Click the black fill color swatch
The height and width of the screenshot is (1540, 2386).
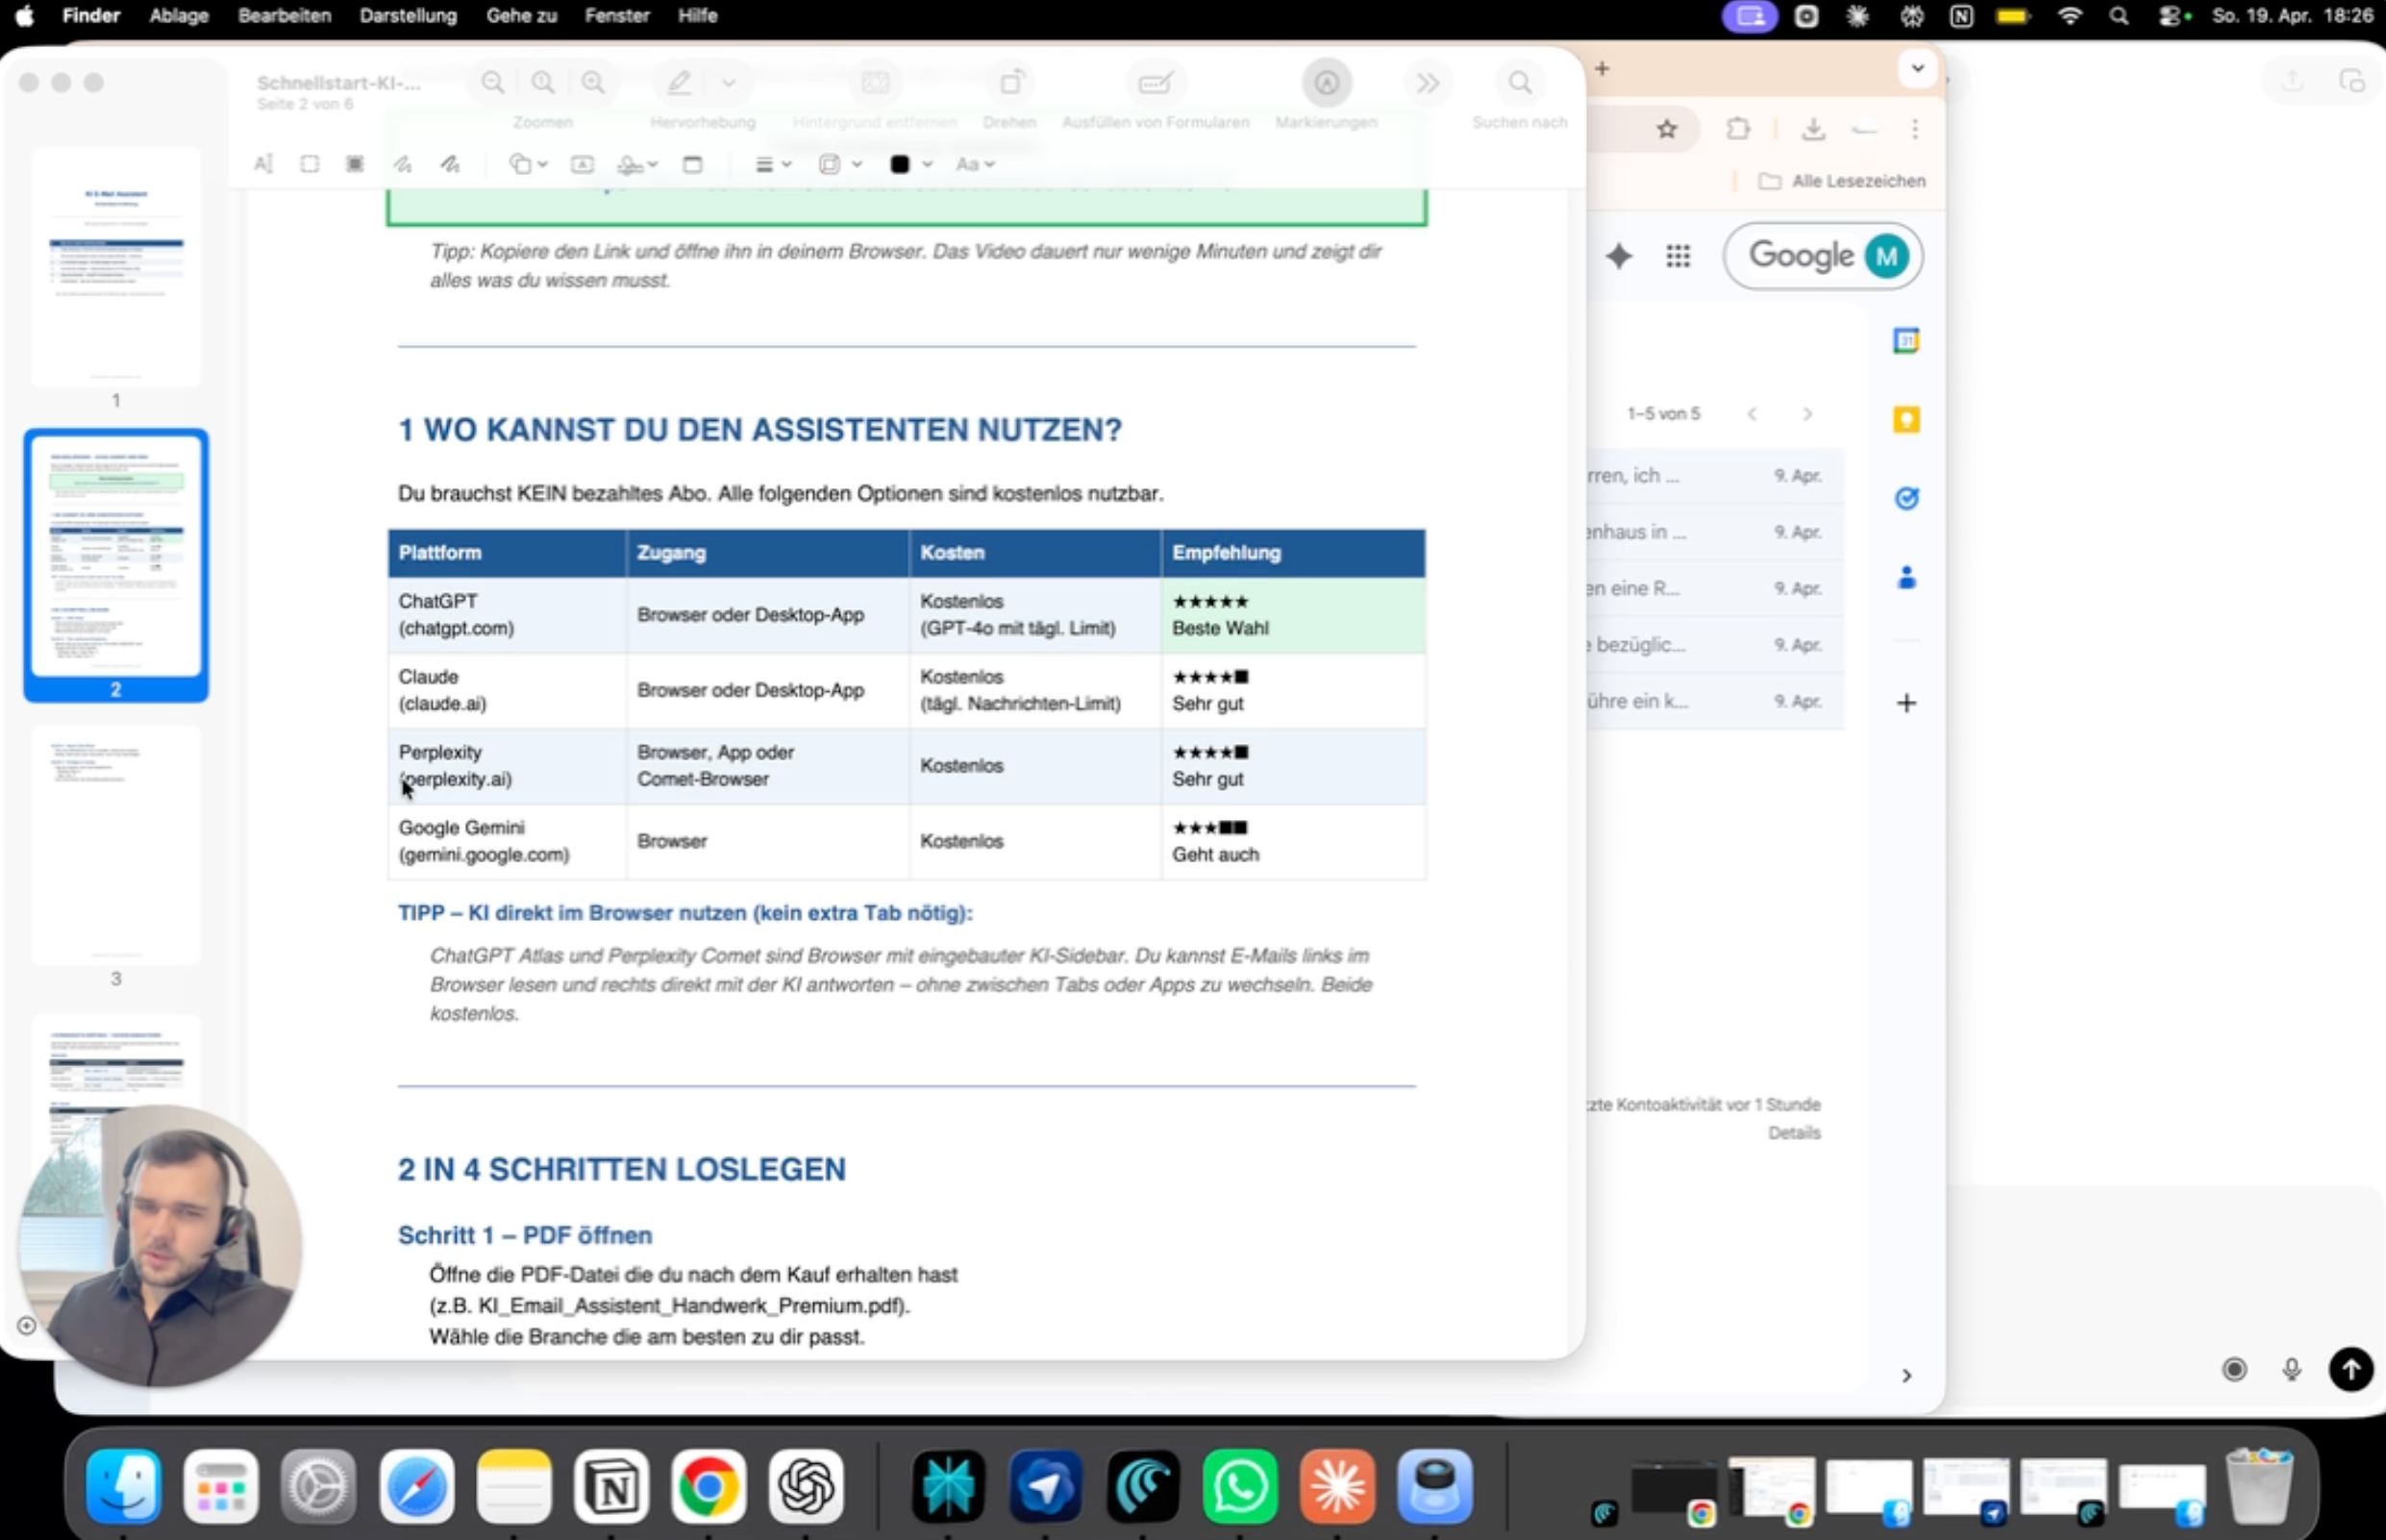(x=899, y=164)
